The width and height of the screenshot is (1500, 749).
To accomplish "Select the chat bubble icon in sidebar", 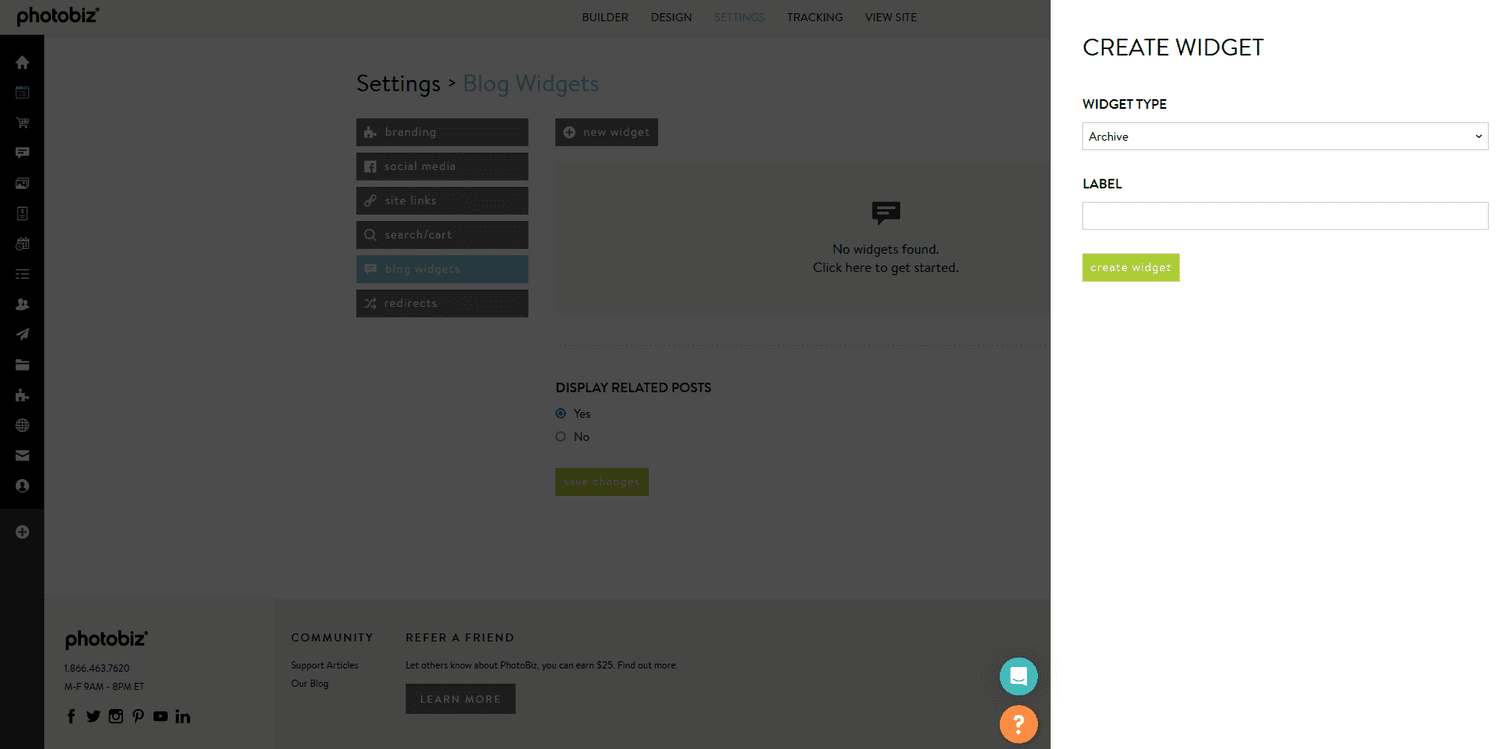I will (x=22, y=152).
